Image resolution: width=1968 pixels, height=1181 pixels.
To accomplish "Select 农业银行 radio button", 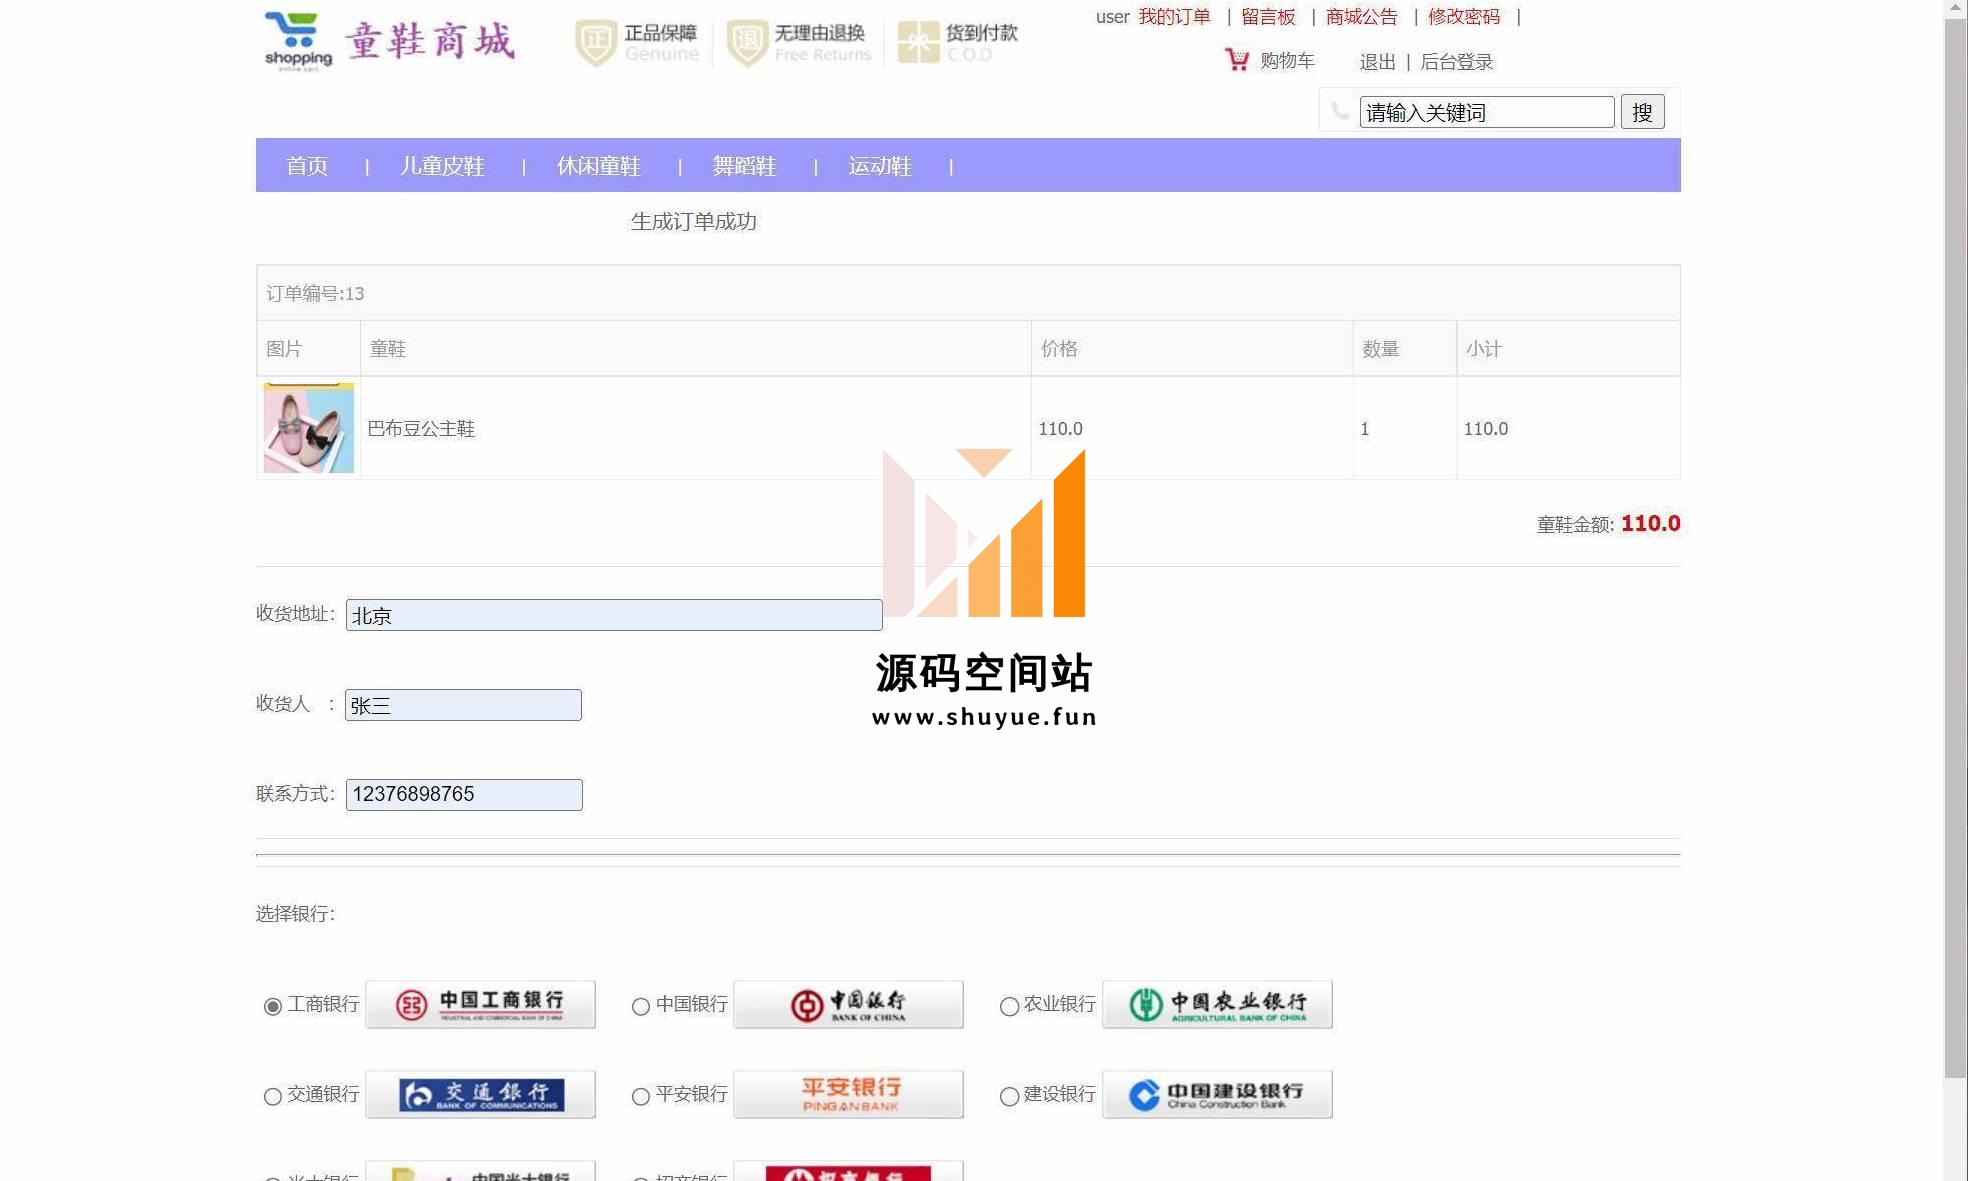I will point(1009,1006).
